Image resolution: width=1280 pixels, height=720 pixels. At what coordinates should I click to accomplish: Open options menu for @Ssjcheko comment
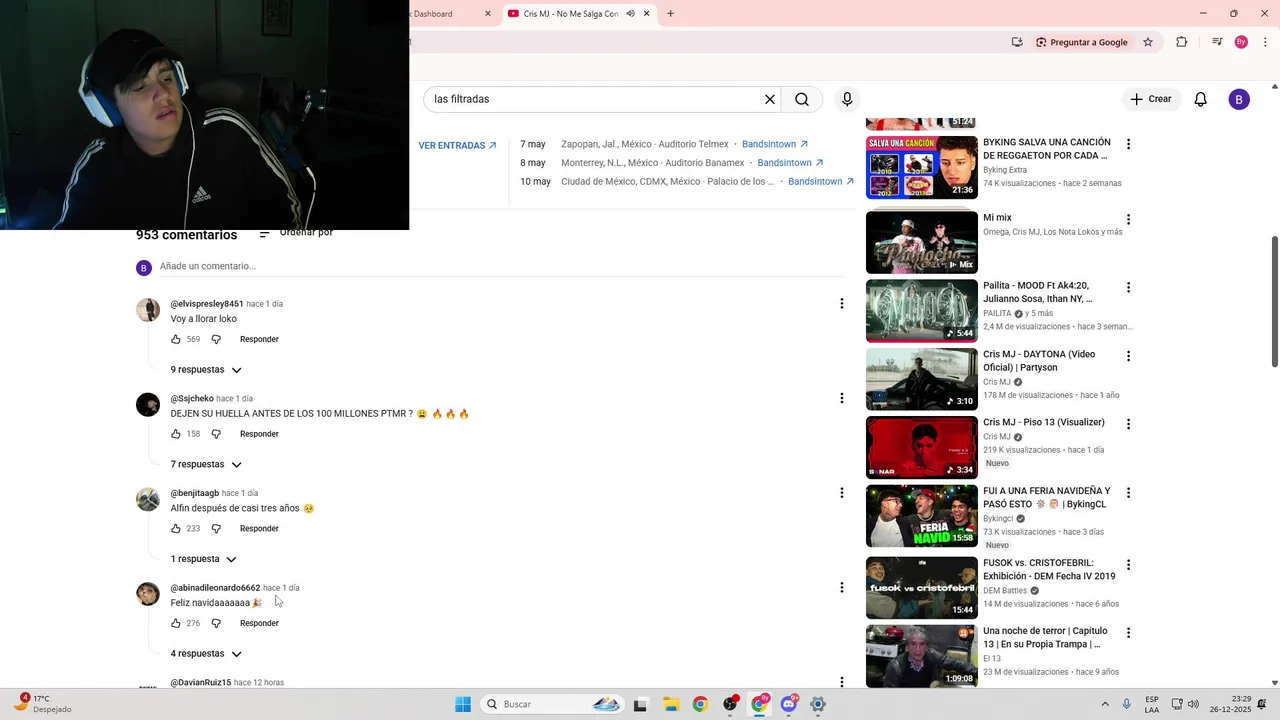pos(841,398)
